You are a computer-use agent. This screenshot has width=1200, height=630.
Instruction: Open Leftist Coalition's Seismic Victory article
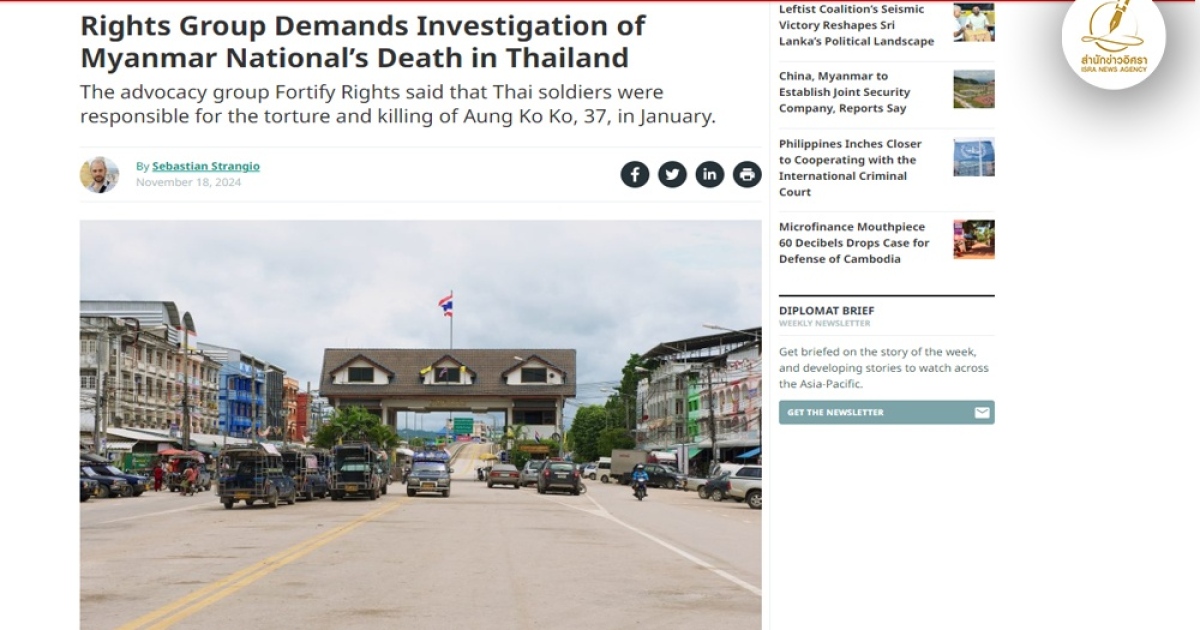click(x=856, y=26)
